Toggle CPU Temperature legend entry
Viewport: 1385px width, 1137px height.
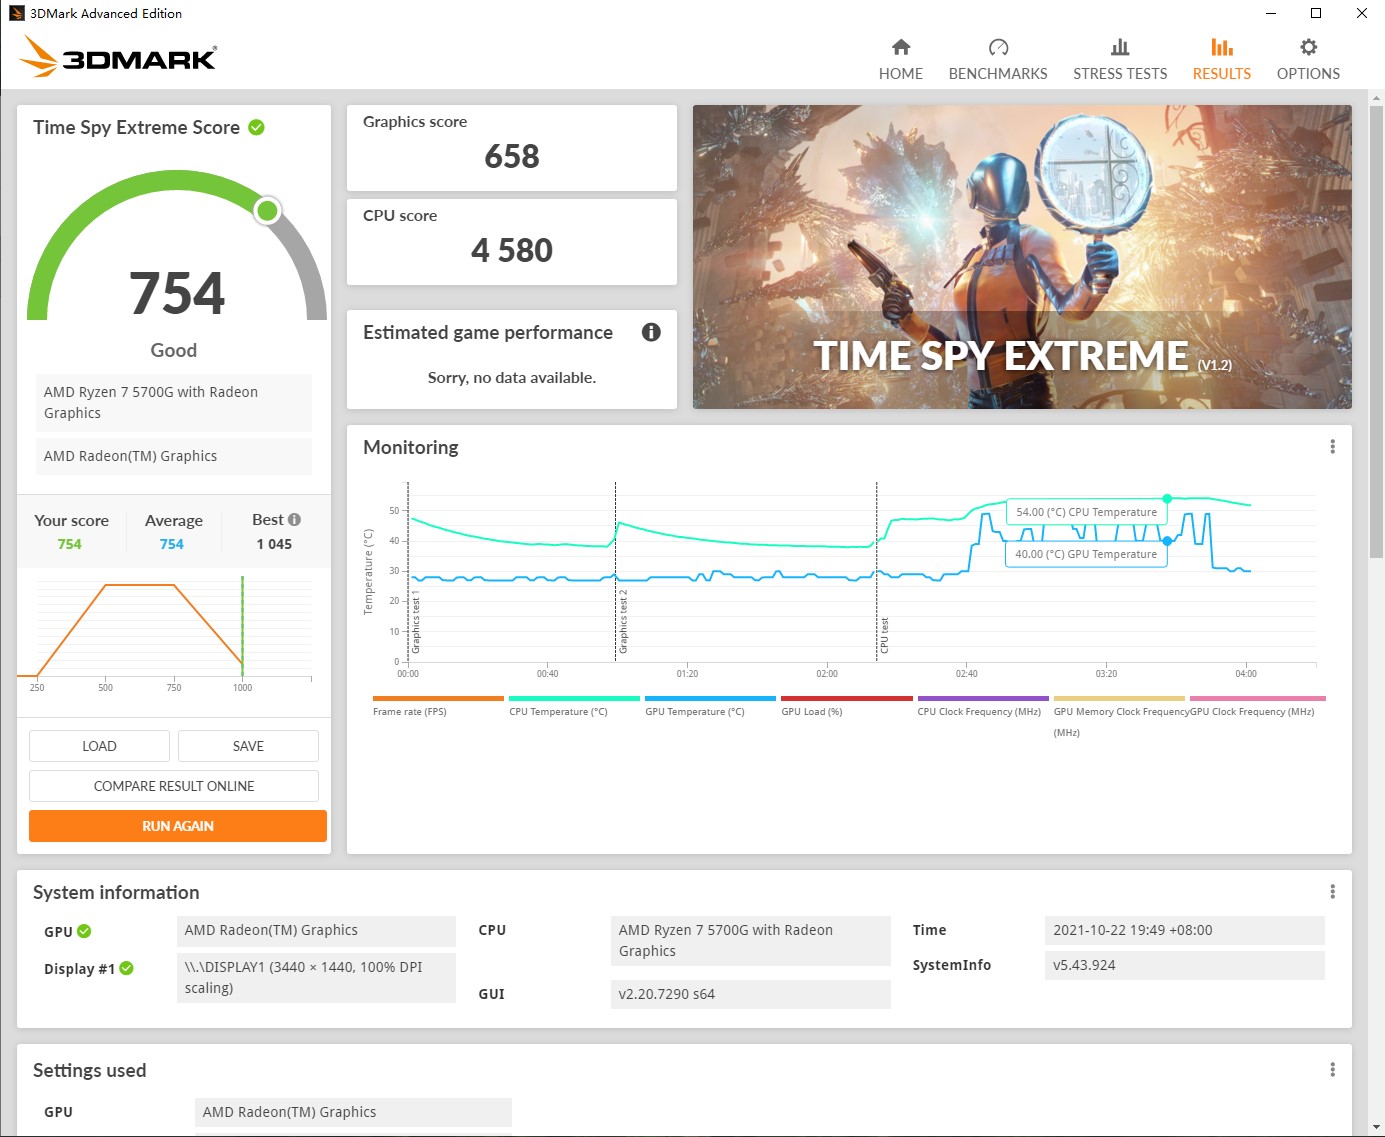coord(574,705)
